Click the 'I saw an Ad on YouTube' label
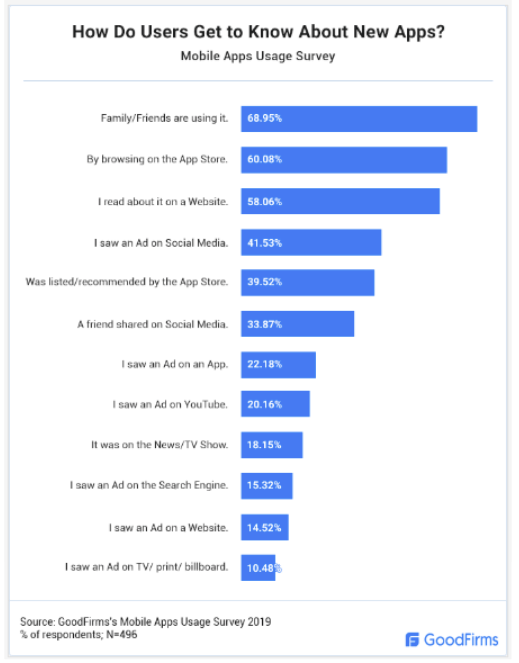 pos(170,404)
